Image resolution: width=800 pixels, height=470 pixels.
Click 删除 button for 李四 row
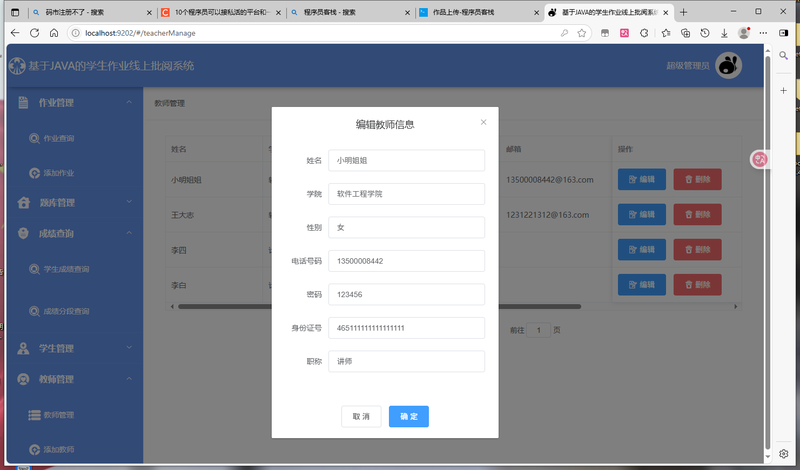(697, 250)
